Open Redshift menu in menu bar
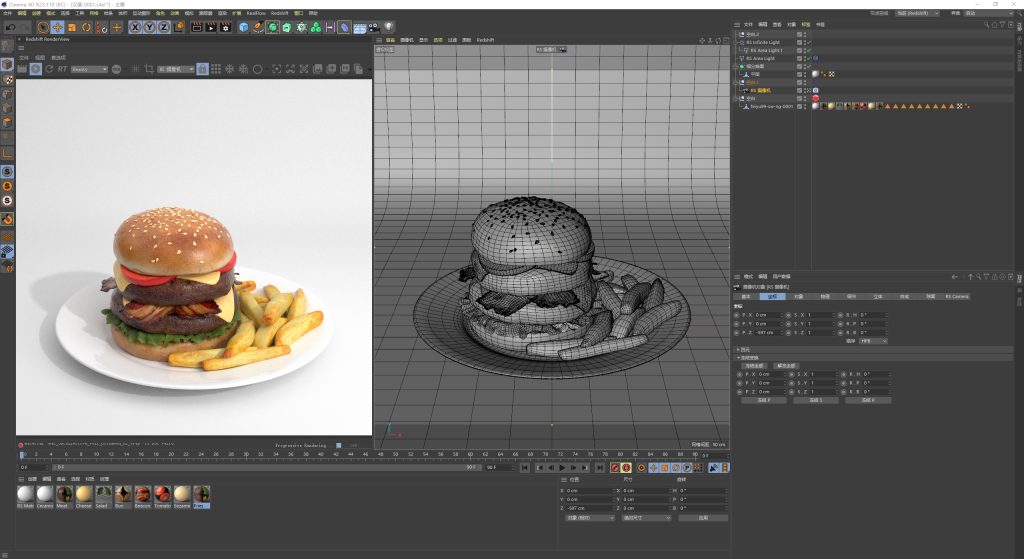 (280, 13)
